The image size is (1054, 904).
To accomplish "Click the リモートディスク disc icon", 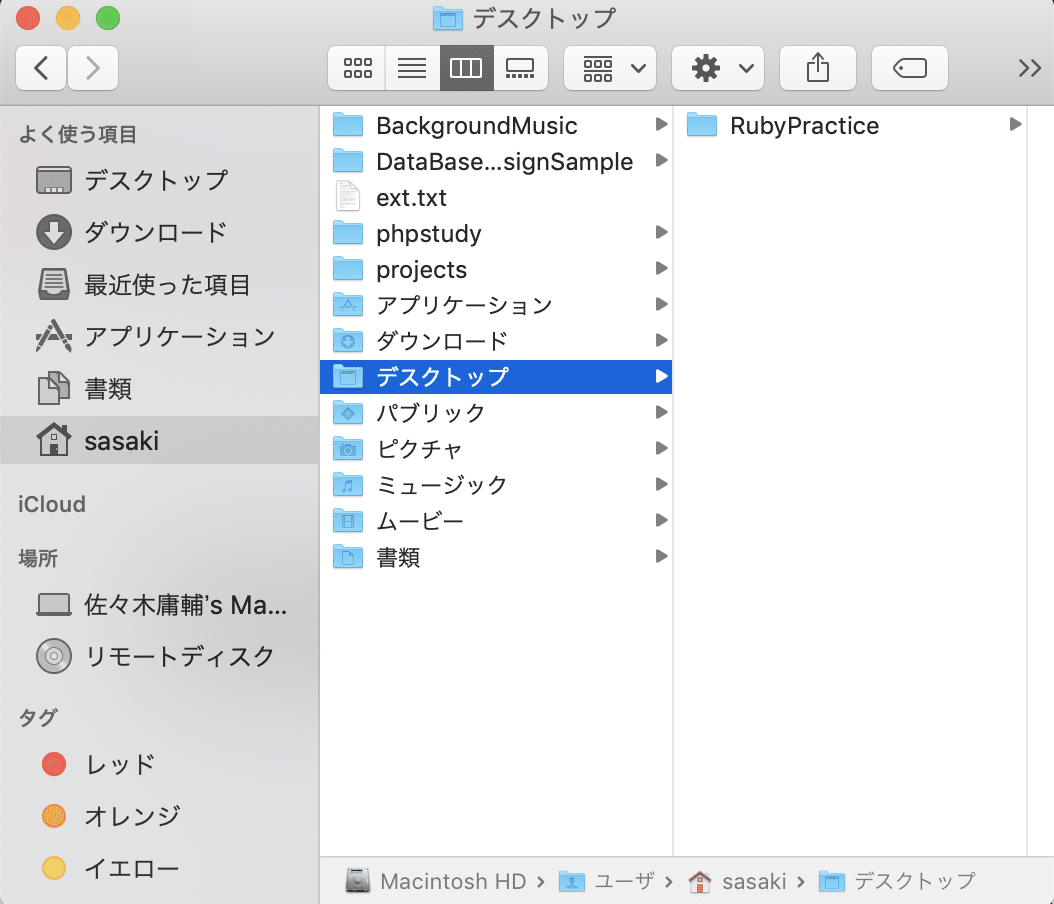I will click(54, 656).
